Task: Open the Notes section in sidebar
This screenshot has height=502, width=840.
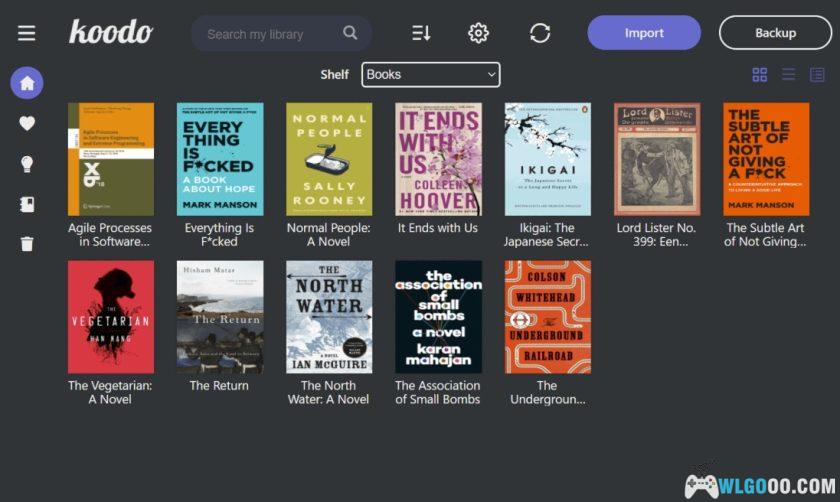Action: tap(27, 204)
